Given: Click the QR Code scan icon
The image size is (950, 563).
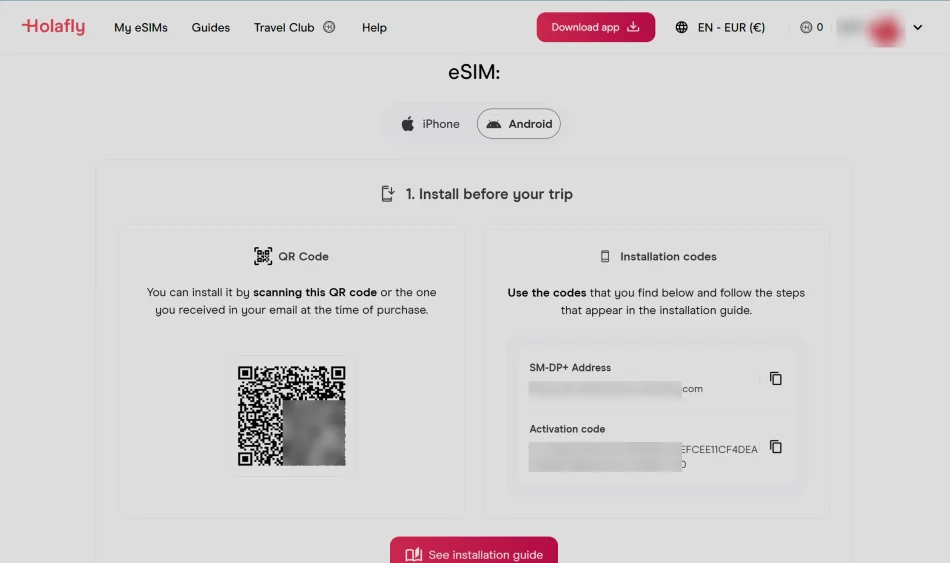Looking at the screenshot, I should point(263,256).
